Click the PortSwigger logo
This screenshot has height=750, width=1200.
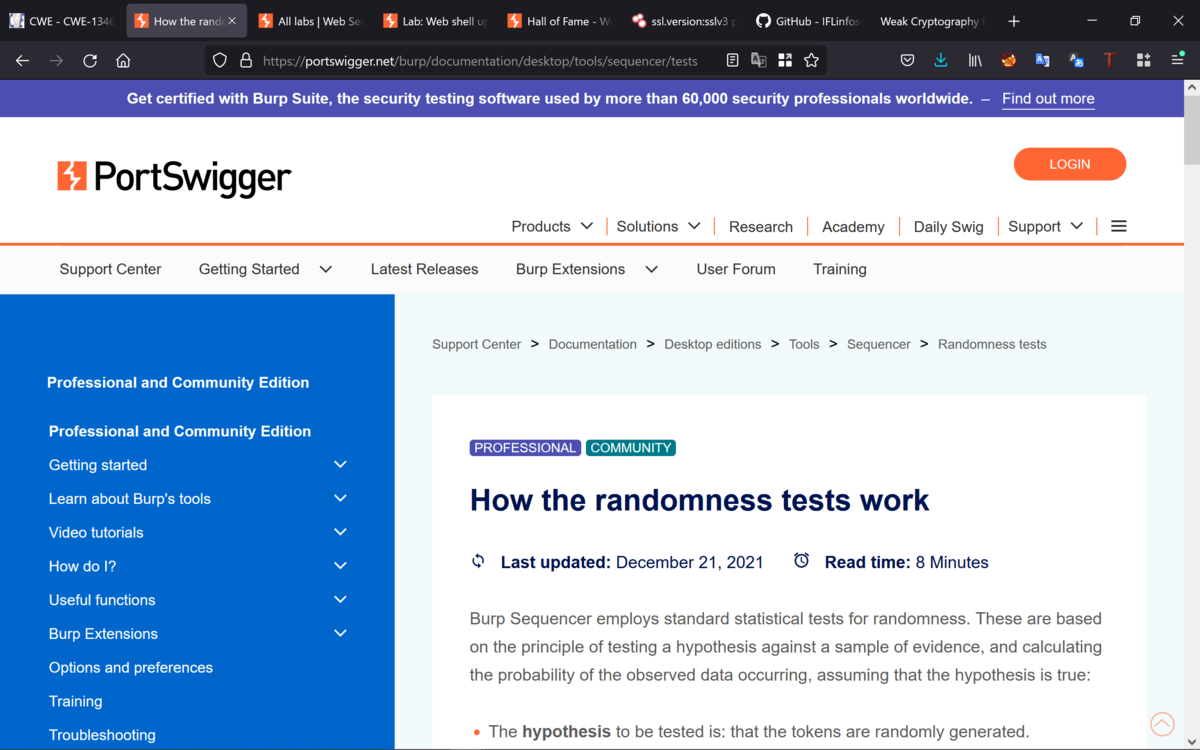coord(174,177)
